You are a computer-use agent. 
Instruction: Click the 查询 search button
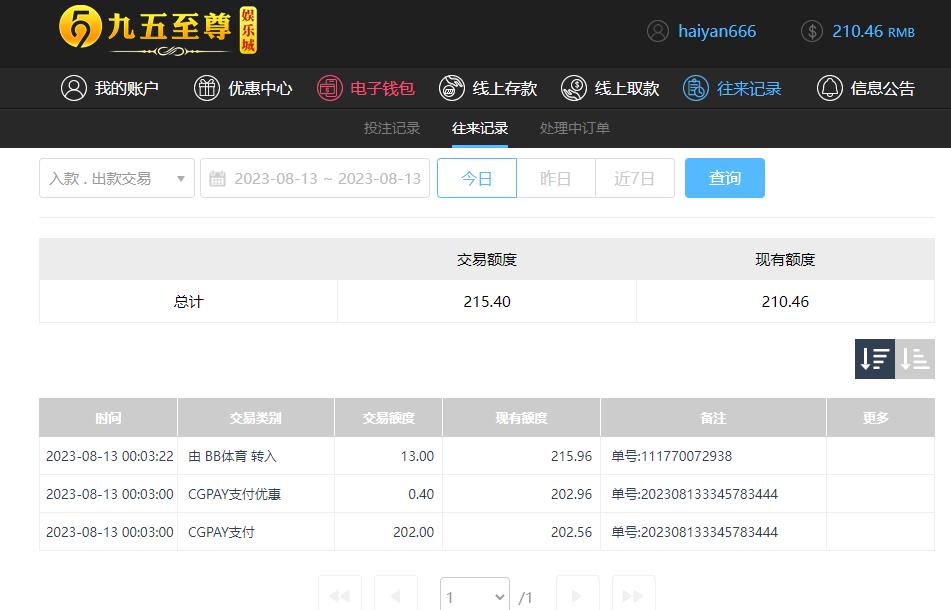[725, 178]
